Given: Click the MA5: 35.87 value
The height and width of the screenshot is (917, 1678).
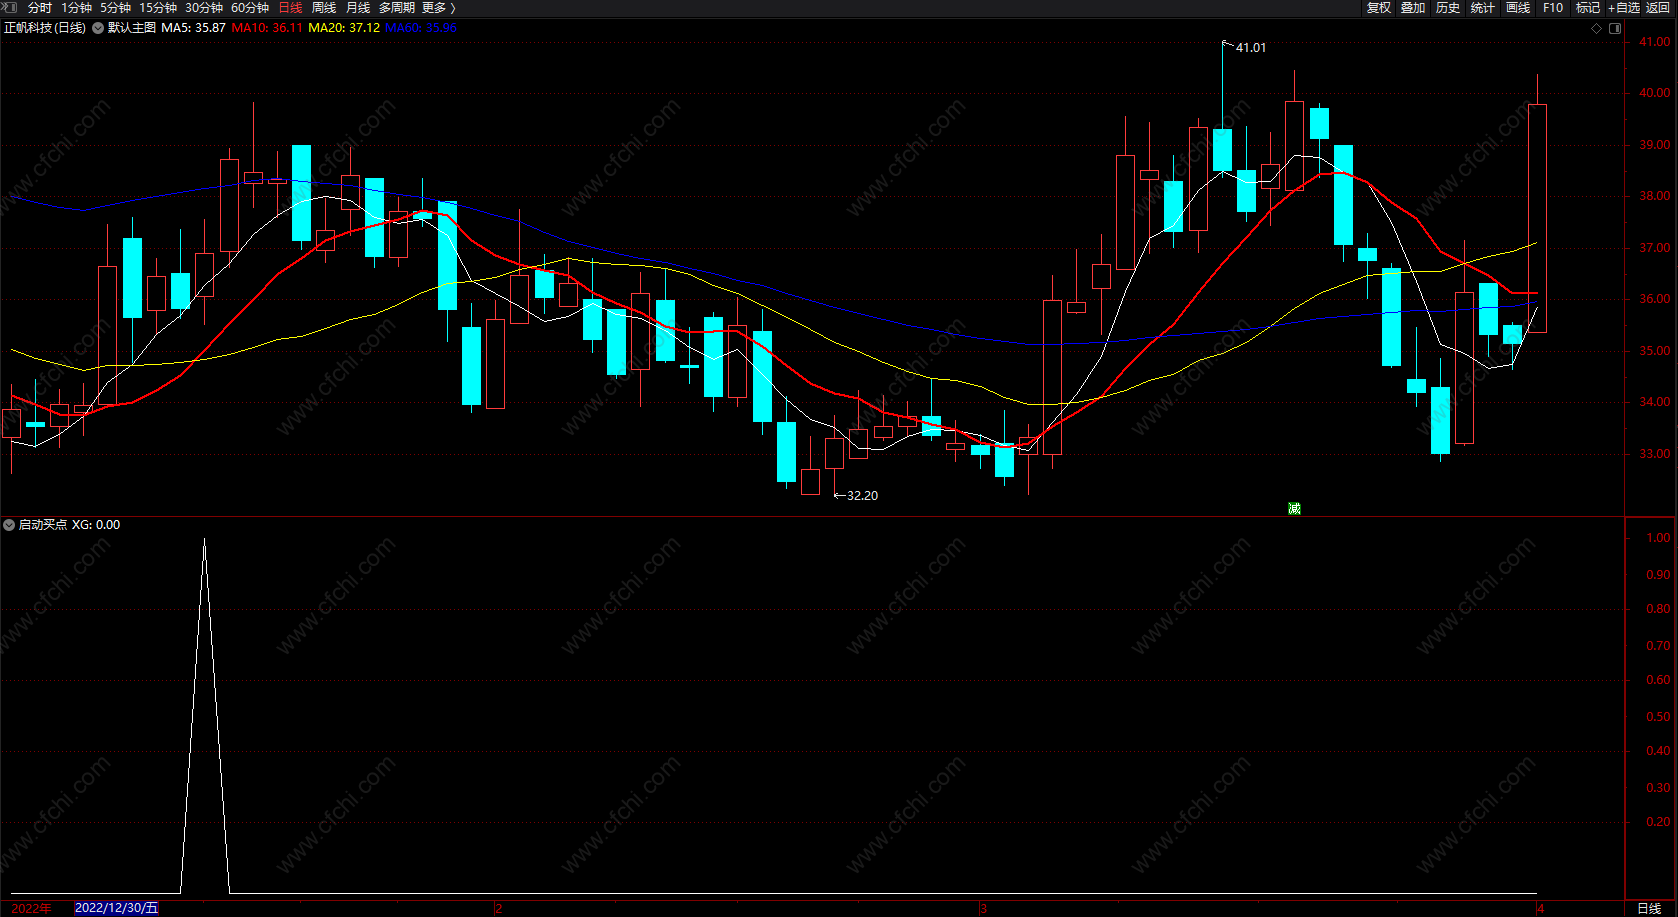Looking at the screenshot, I should point(194,28).
